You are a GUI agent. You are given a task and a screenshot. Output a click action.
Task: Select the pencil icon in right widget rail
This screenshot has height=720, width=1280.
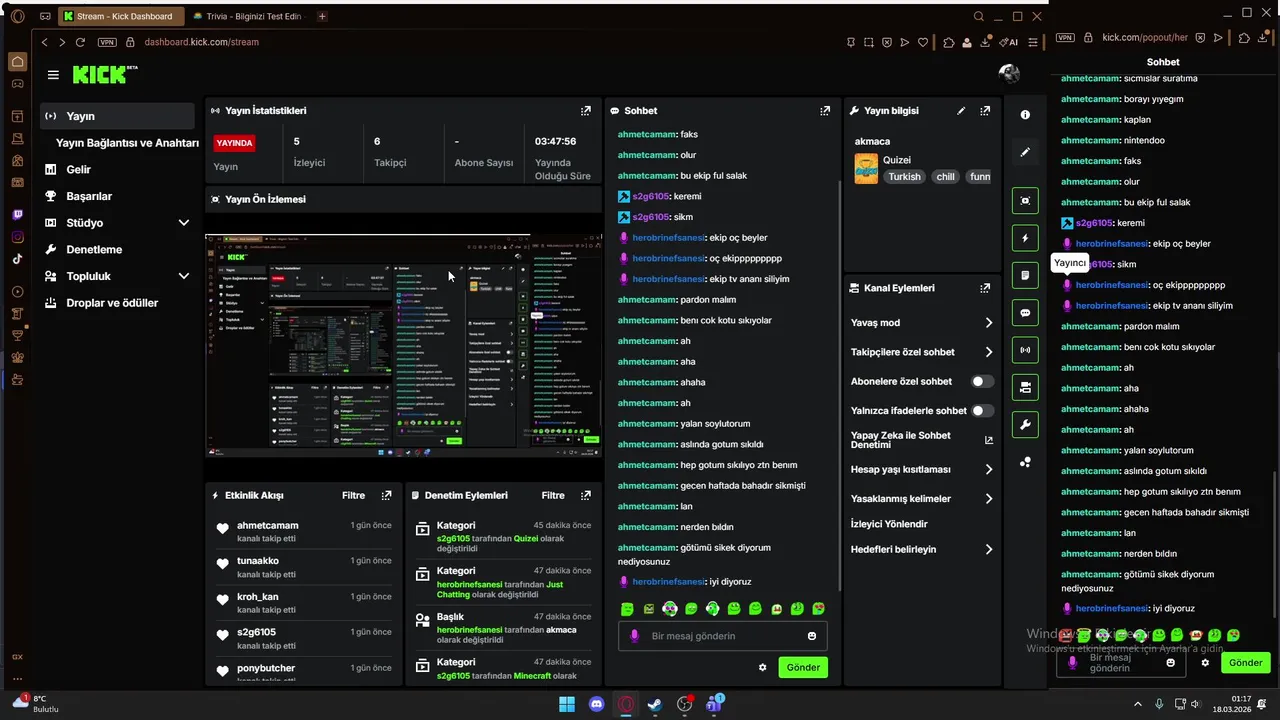[x=1025, y=152]
